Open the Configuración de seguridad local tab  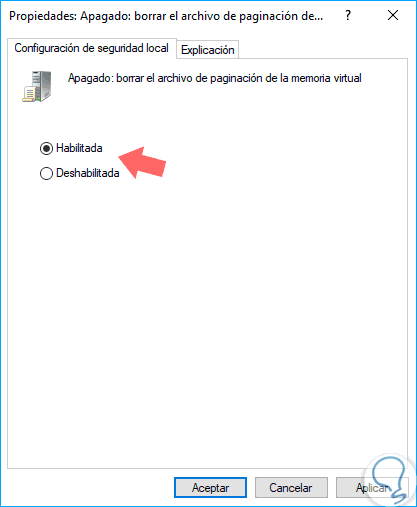(92, 48)
